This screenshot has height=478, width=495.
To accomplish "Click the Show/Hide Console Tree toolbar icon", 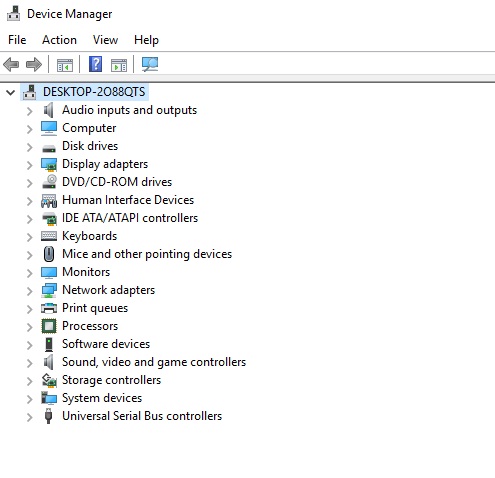I will (x=65, y=65).
